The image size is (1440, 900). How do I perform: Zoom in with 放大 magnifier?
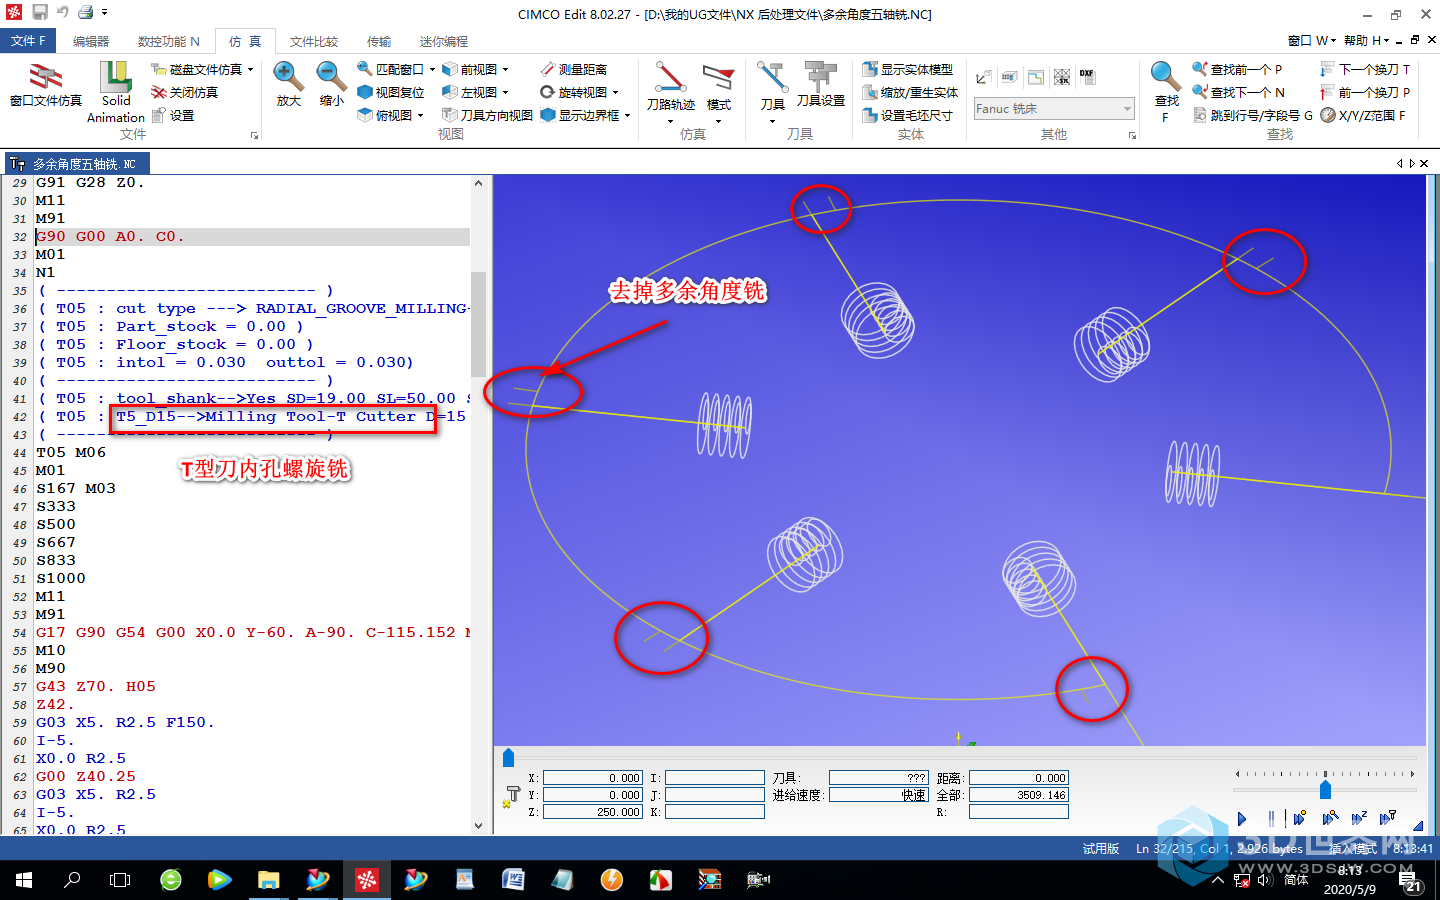click(288, 84)
